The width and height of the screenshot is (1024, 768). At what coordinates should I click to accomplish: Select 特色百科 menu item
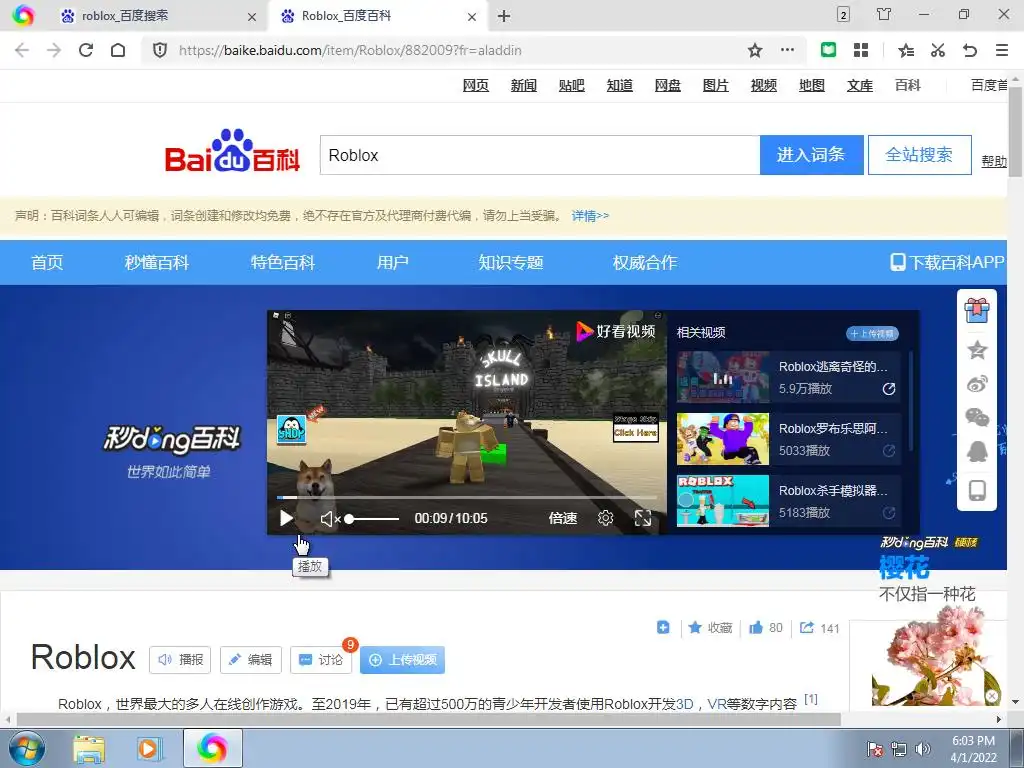pyautogui.click(x=283, y=263)
